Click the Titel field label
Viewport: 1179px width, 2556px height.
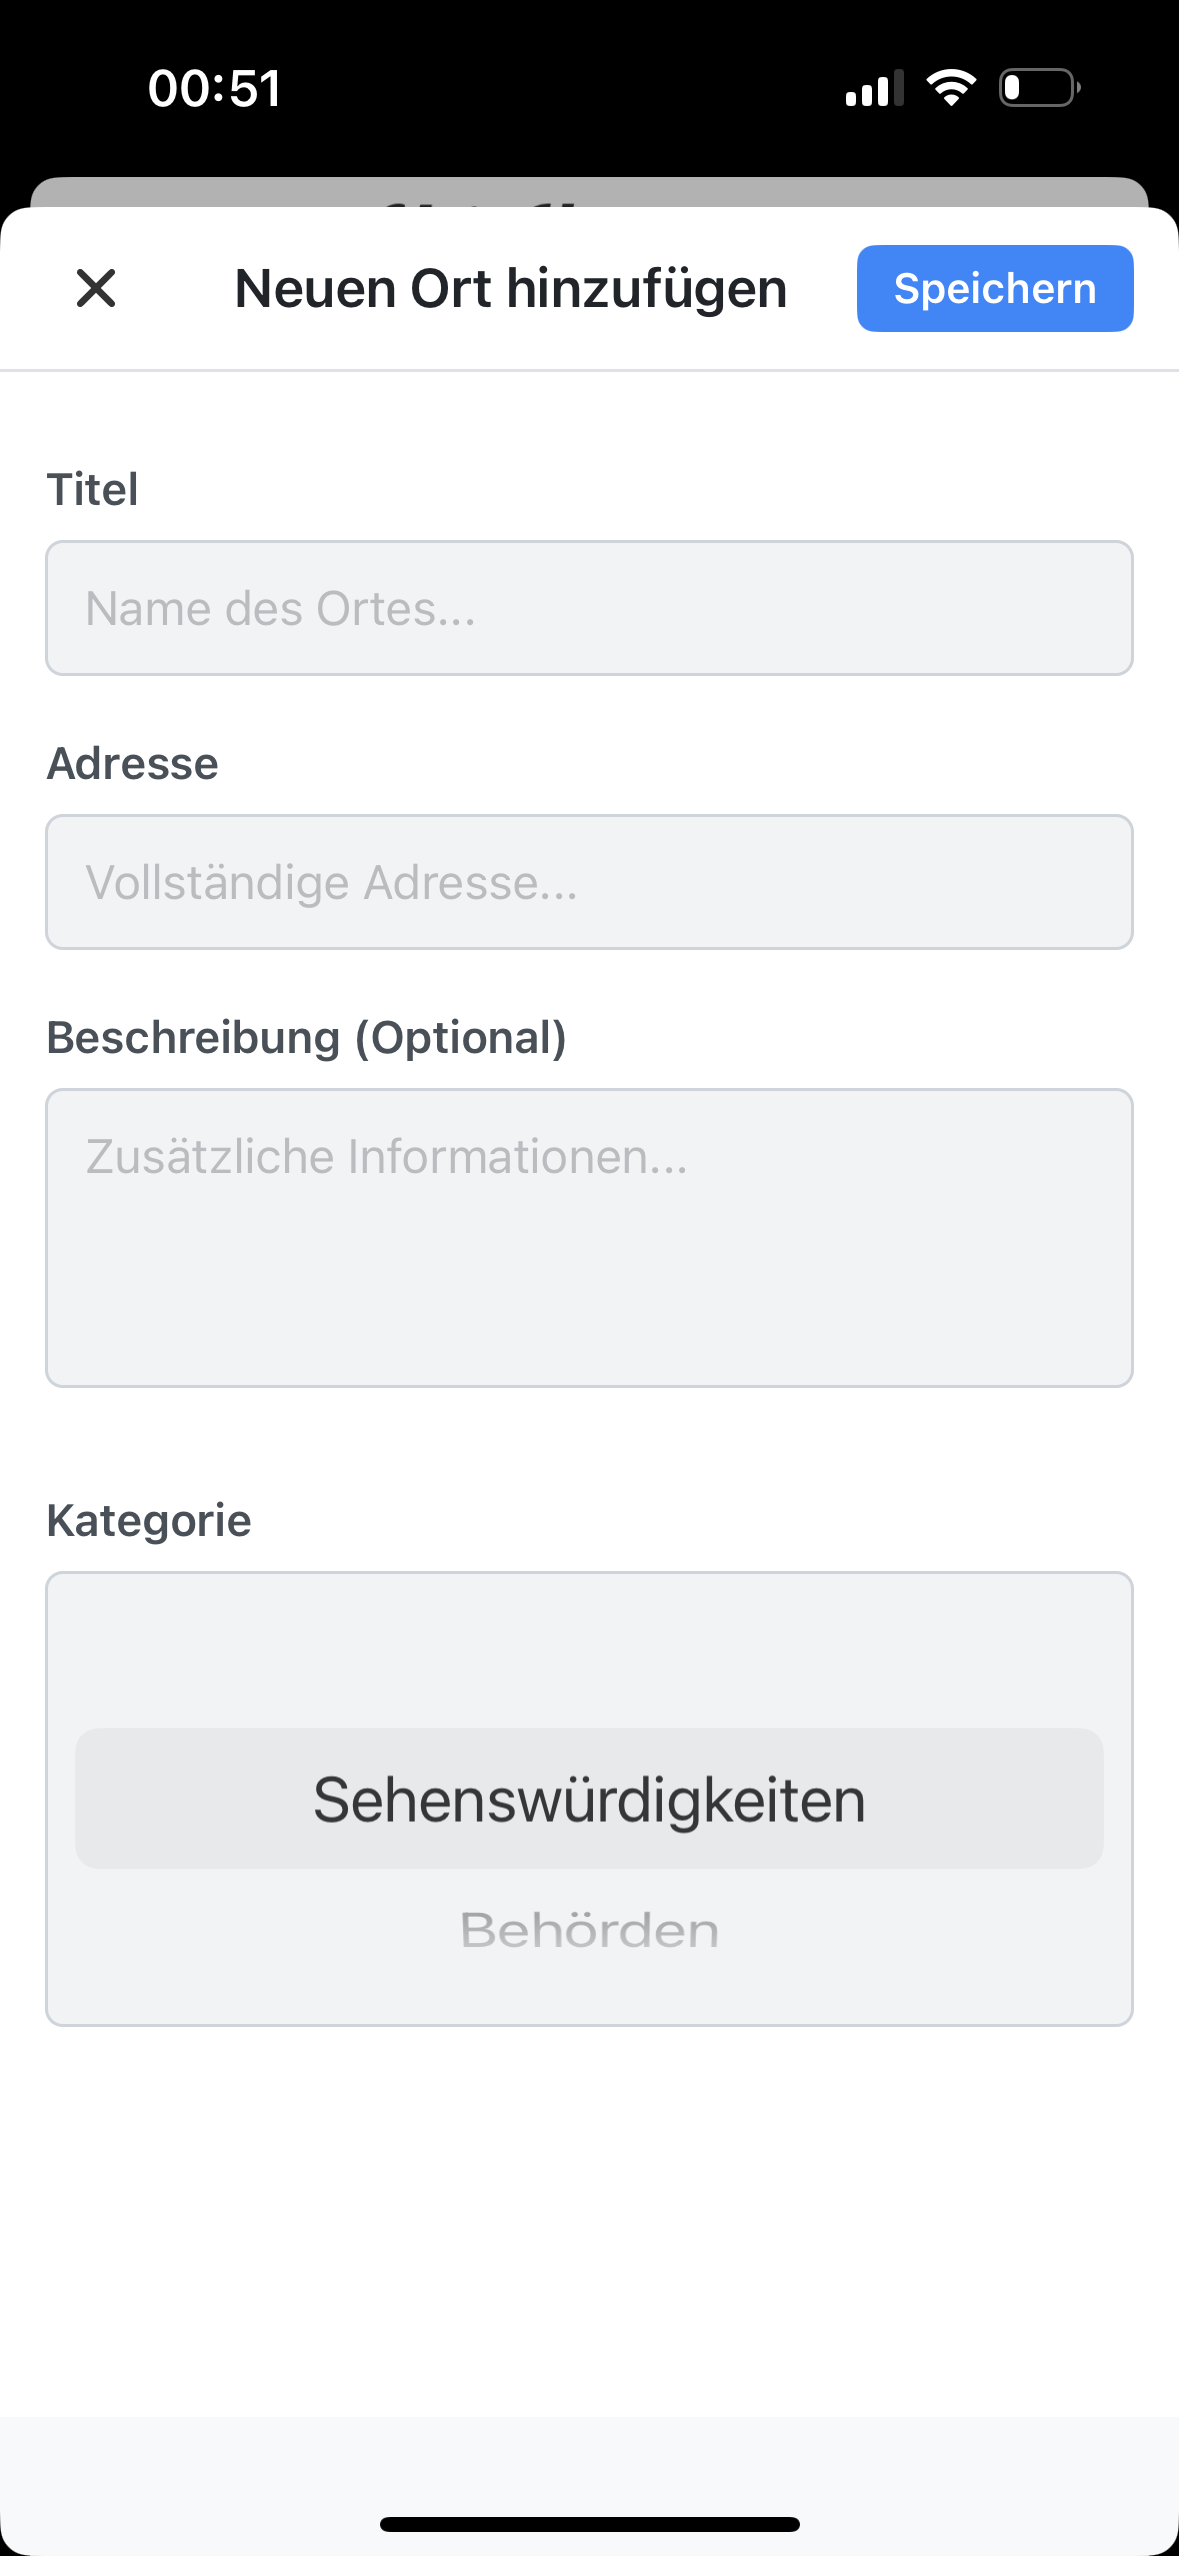(x=92, y=490)
